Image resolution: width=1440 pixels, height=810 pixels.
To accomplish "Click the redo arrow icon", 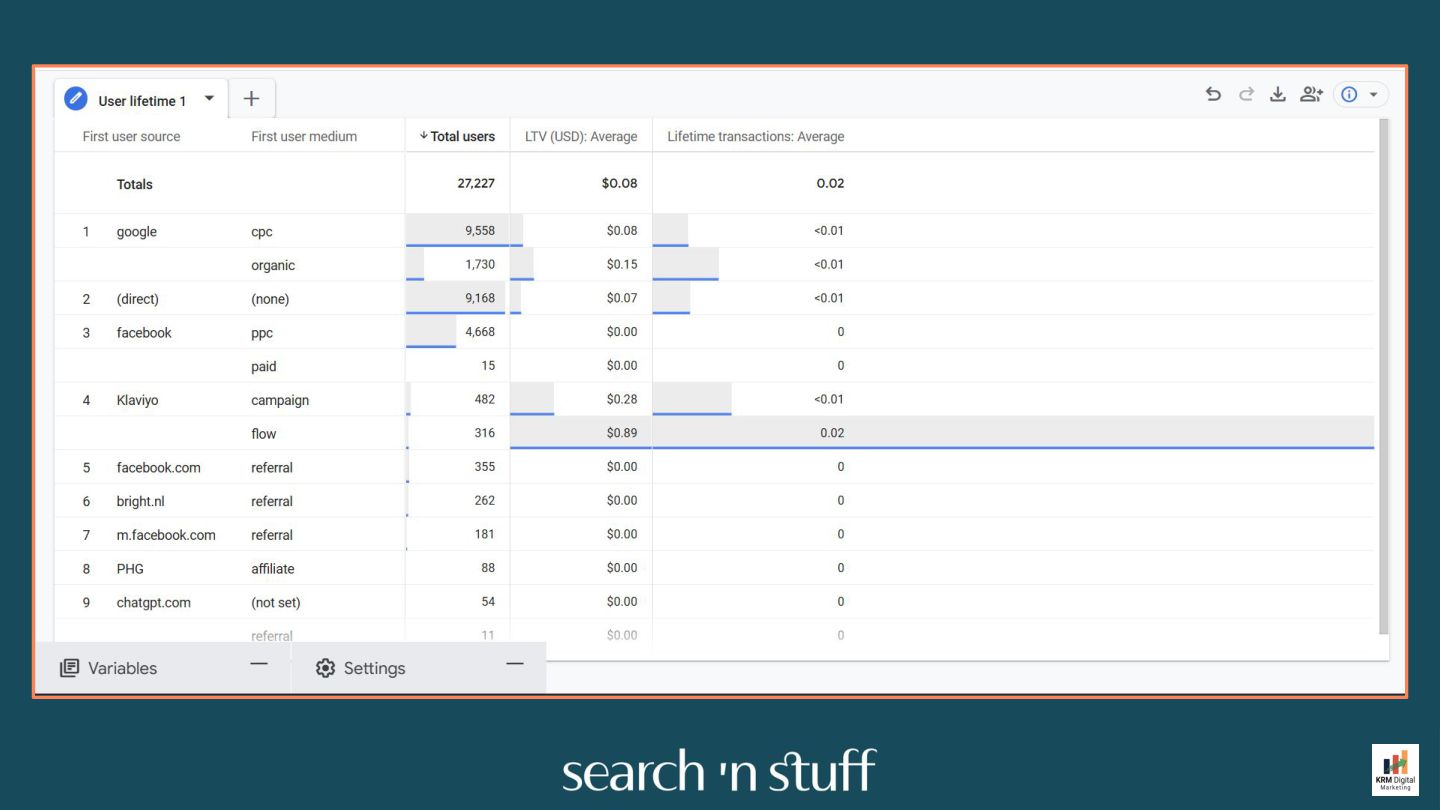I will [x=1246, y=94].
